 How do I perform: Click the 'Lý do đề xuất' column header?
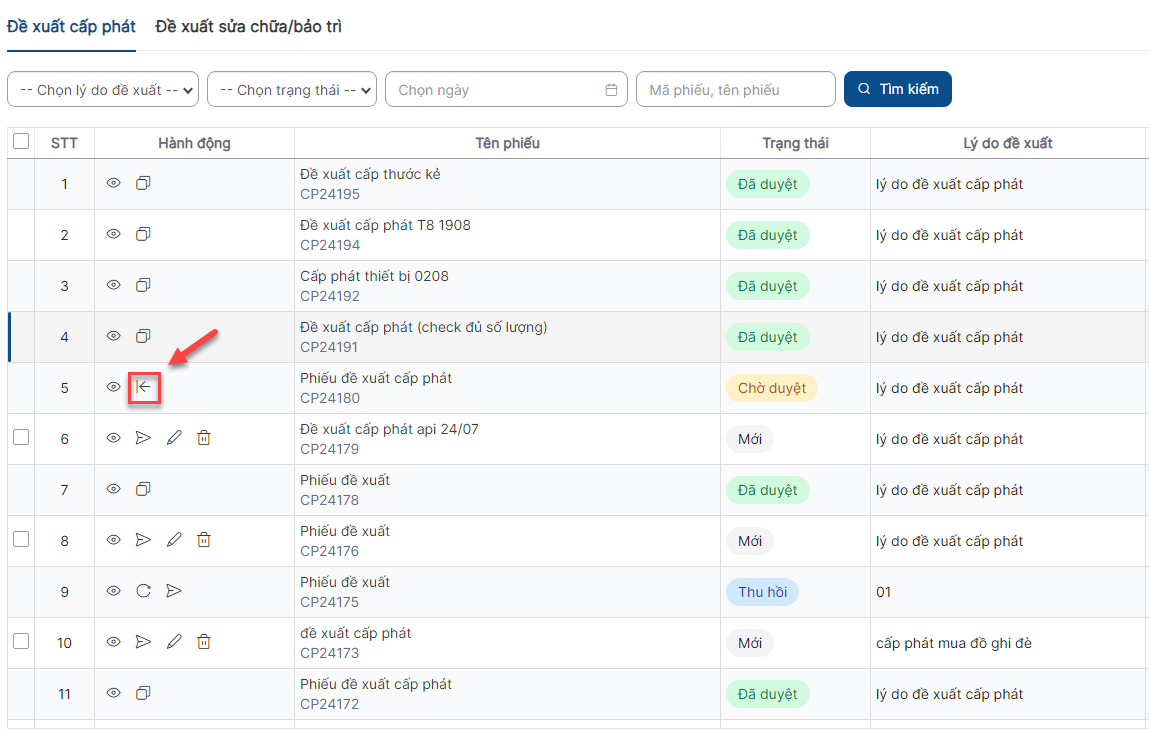(x=1008, y=143)
